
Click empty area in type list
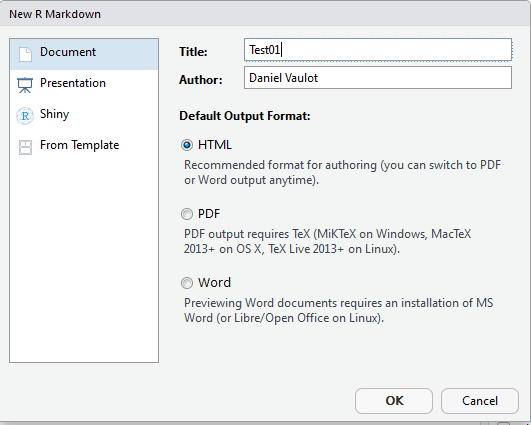click(84, 262)
